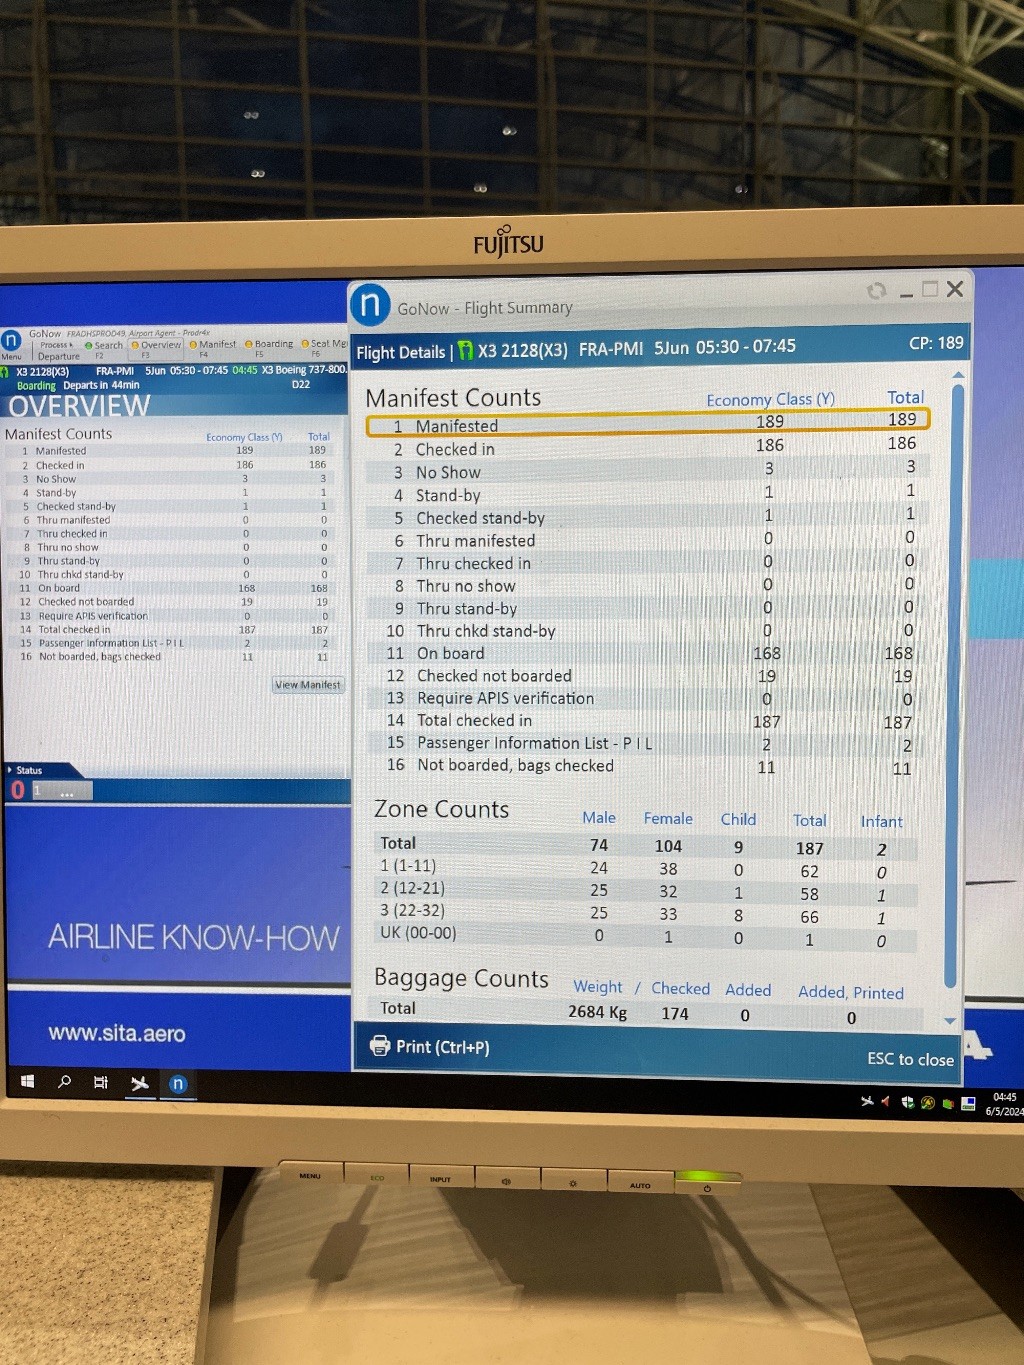Open Task View from the taskbar

click(101, 1082)
